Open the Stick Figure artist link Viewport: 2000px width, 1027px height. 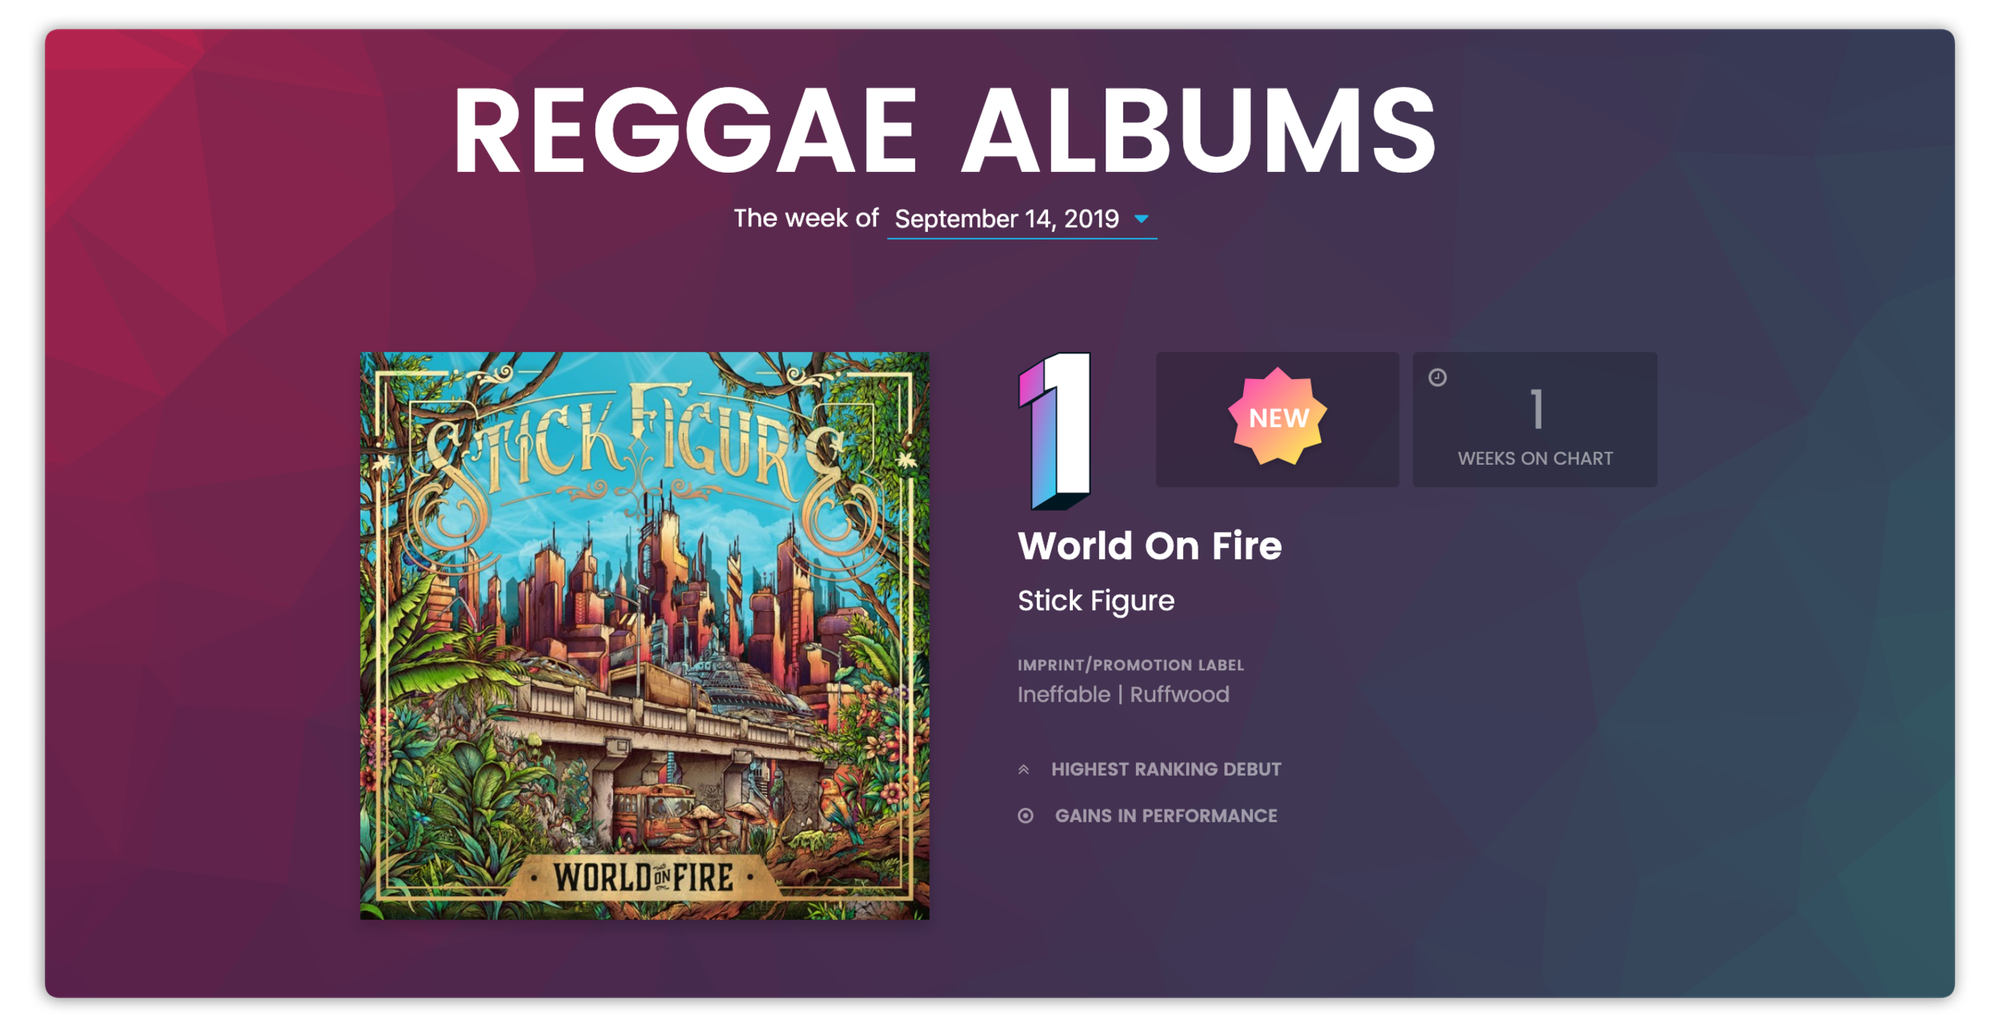(x=1096, y=600)
